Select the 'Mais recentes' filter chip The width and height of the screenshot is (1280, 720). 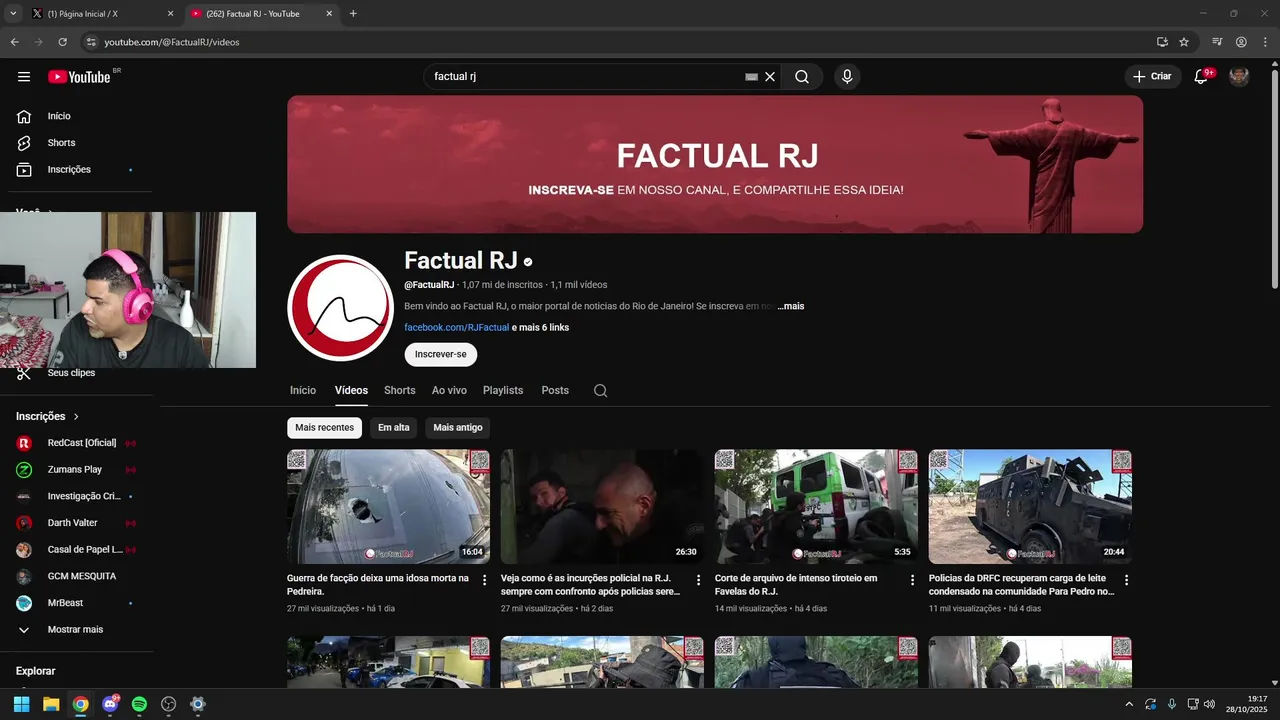324,428
